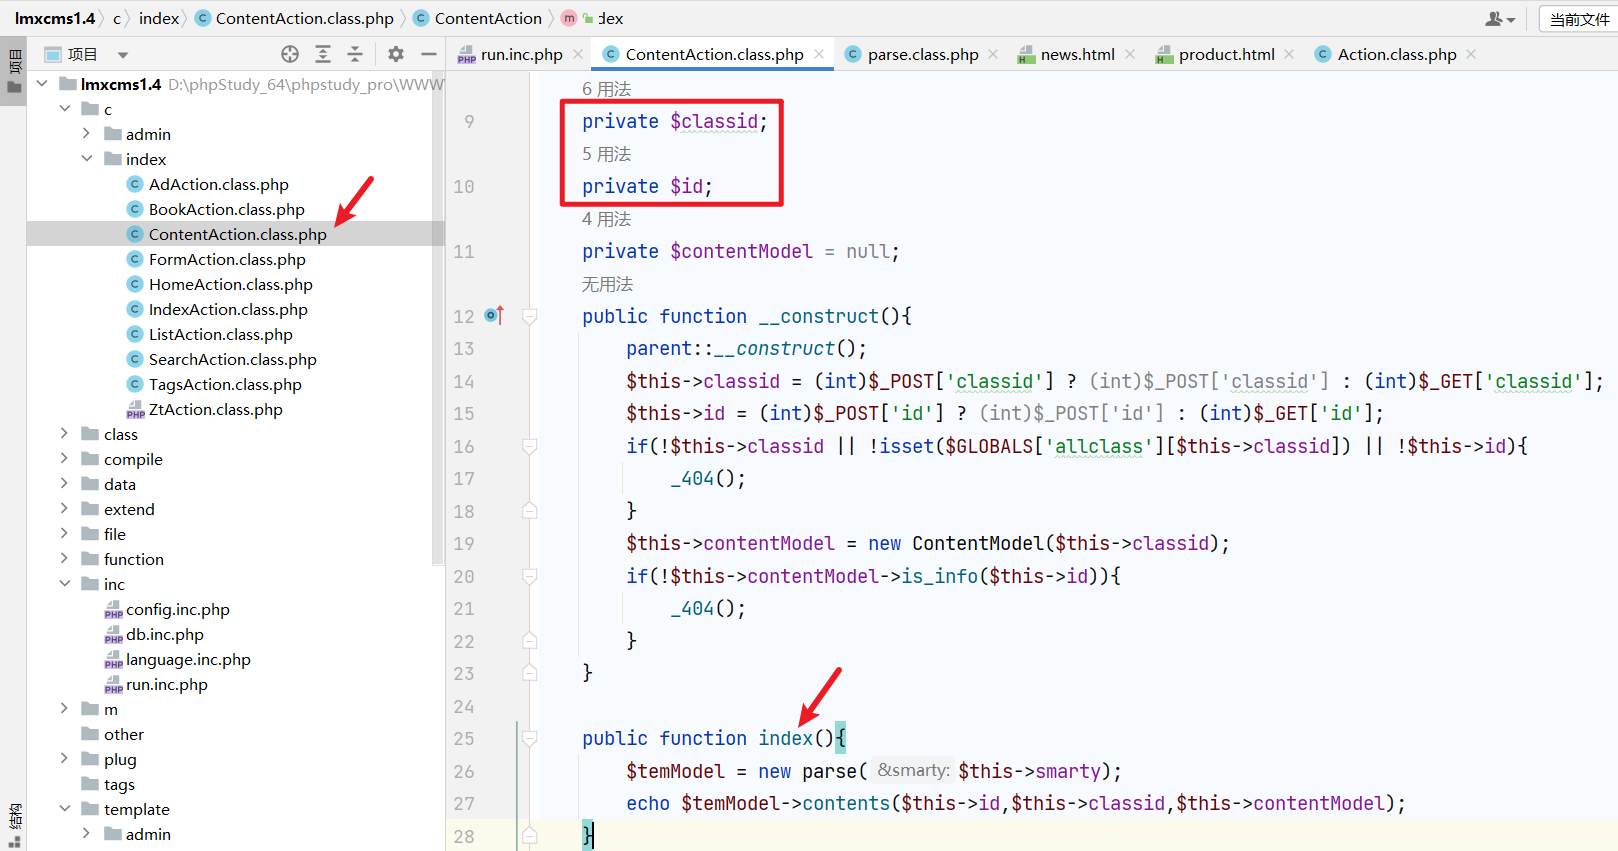Close the news.html editor tab

tap(1130, 54)
